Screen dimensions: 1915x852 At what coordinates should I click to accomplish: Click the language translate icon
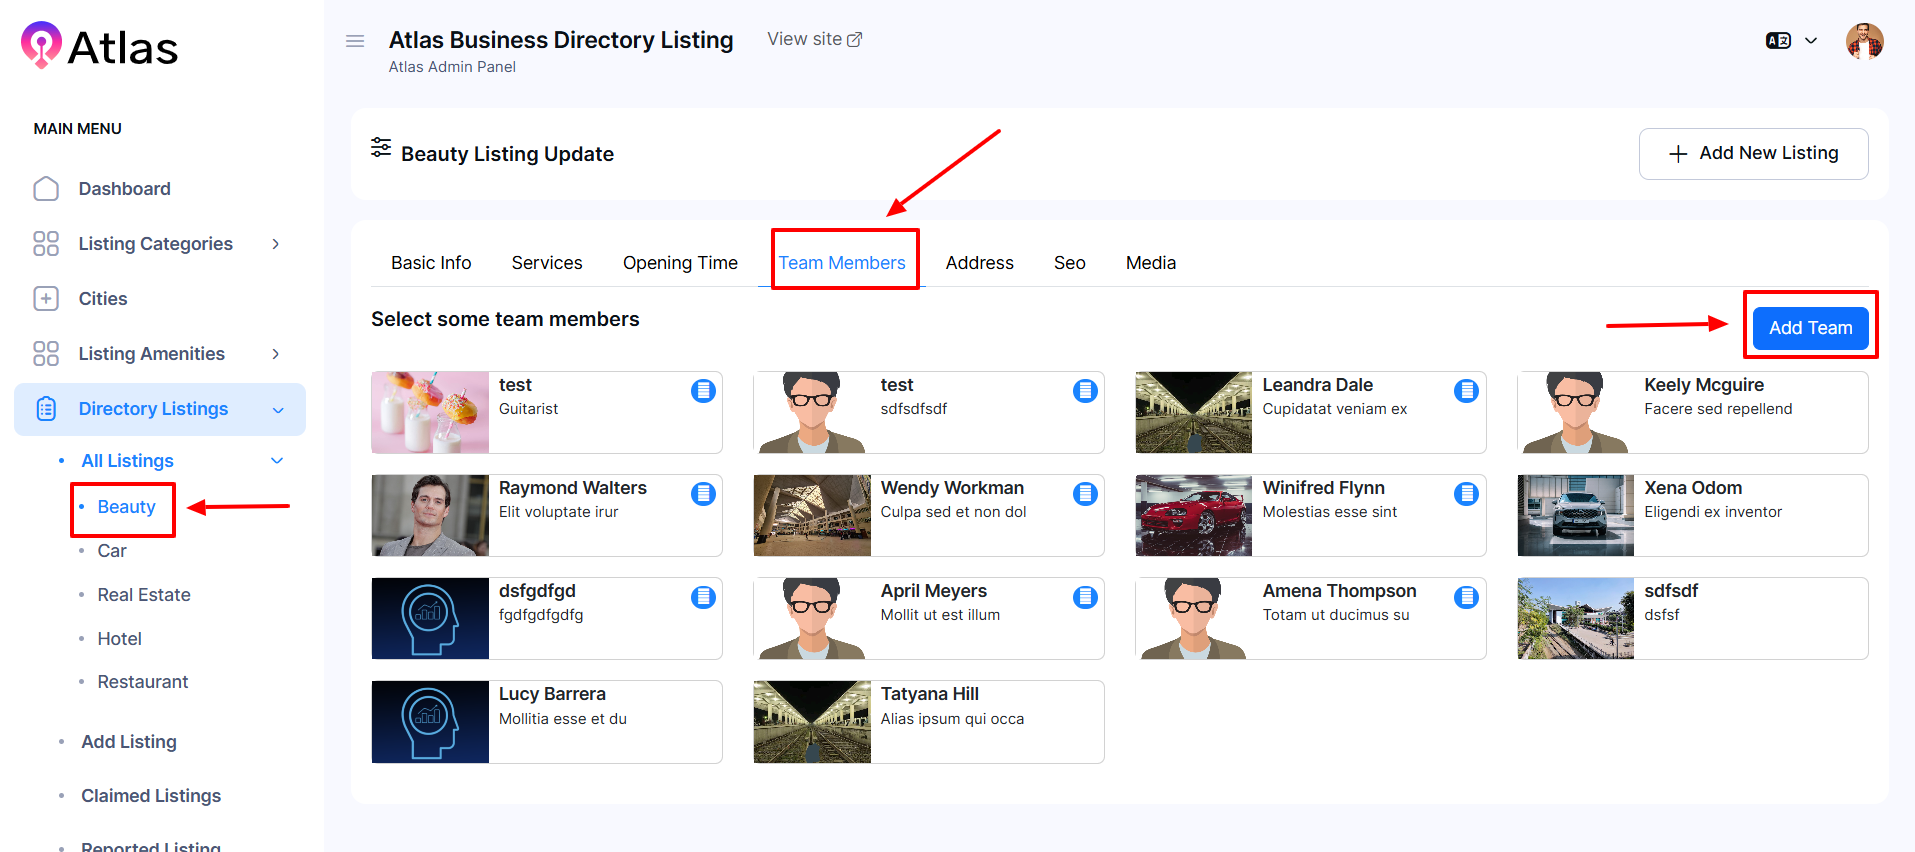point(1778,41)
